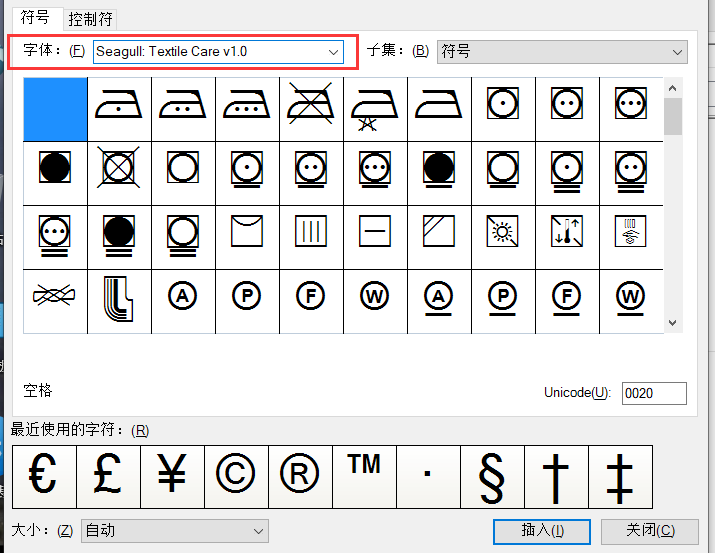Click the 关闭(C) close button
Viewport: 715px width, 553px height.
650,531
